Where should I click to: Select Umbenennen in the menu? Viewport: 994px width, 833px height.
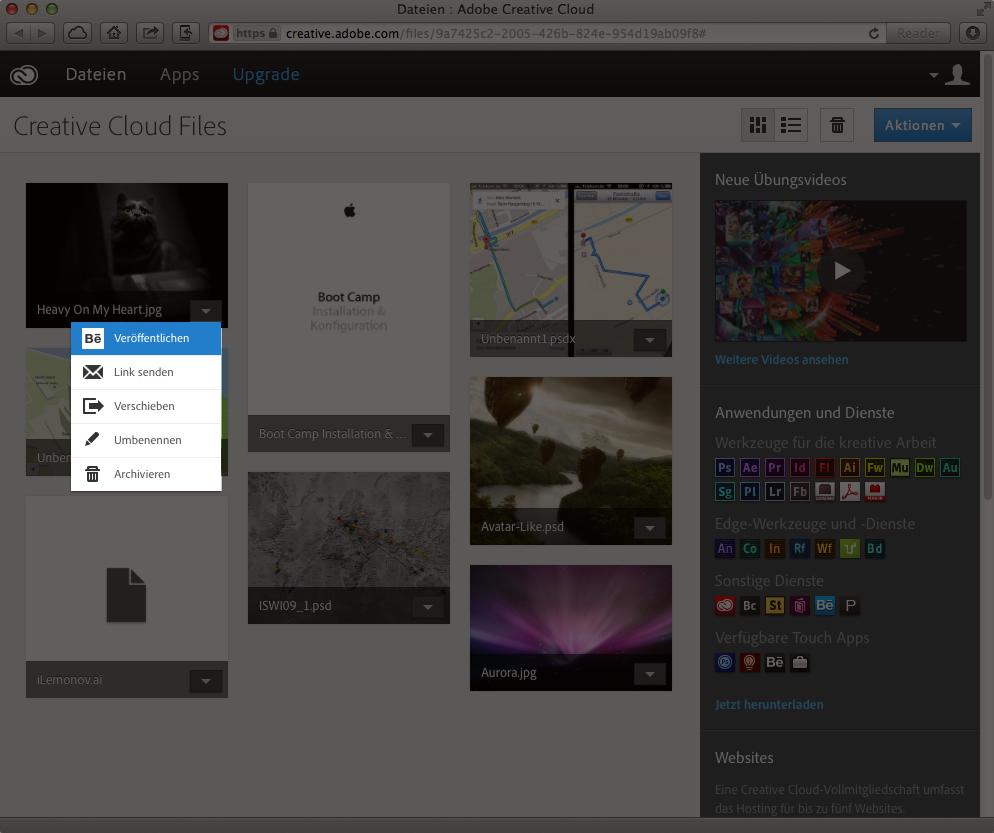[x=146, y=440]
